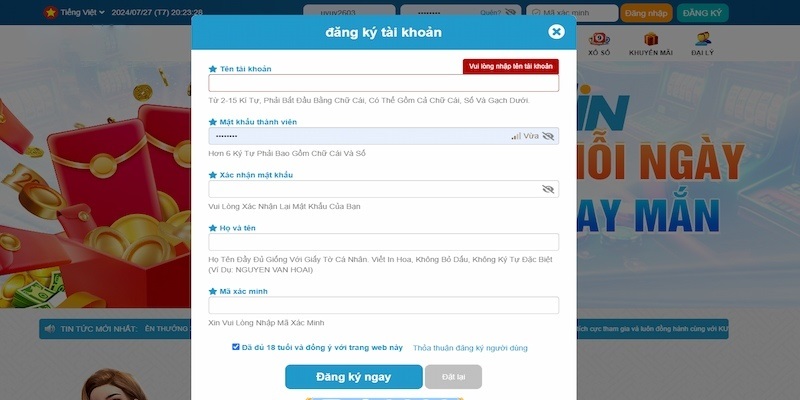This screenshot has height=400, width=800.
Task: Click the Quên? forgot password link
Action: coord(490,12)
